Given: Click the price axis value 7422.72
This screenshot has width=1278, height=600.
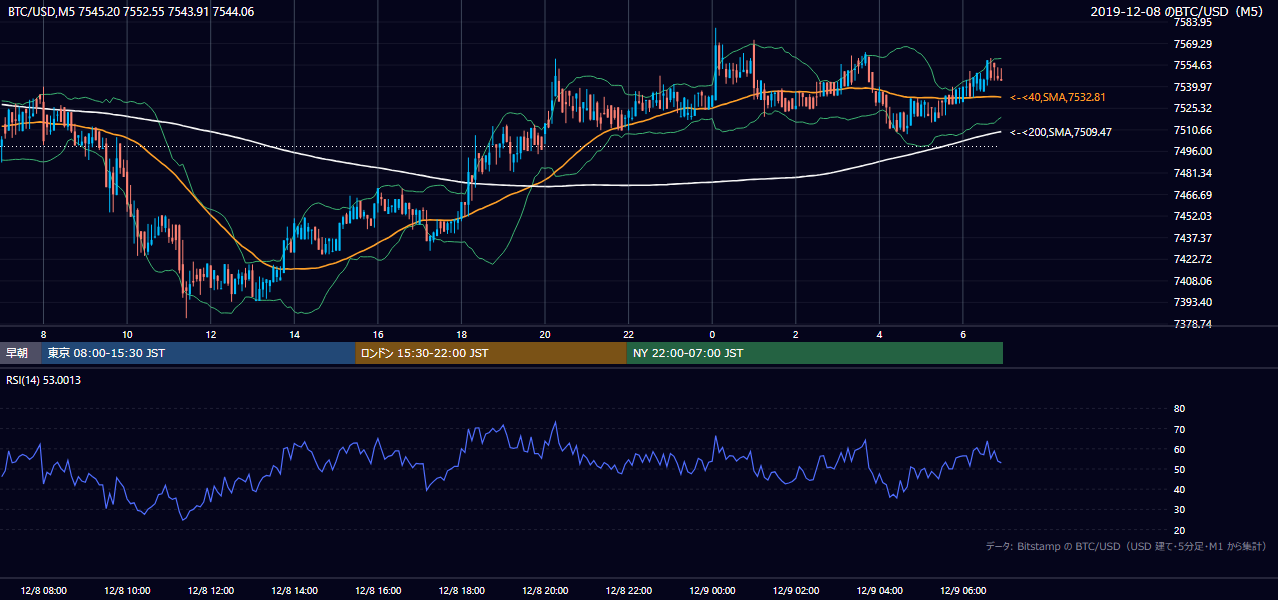Looking at the screenshot, I should pyautogui.click(x=1193, y=259).
